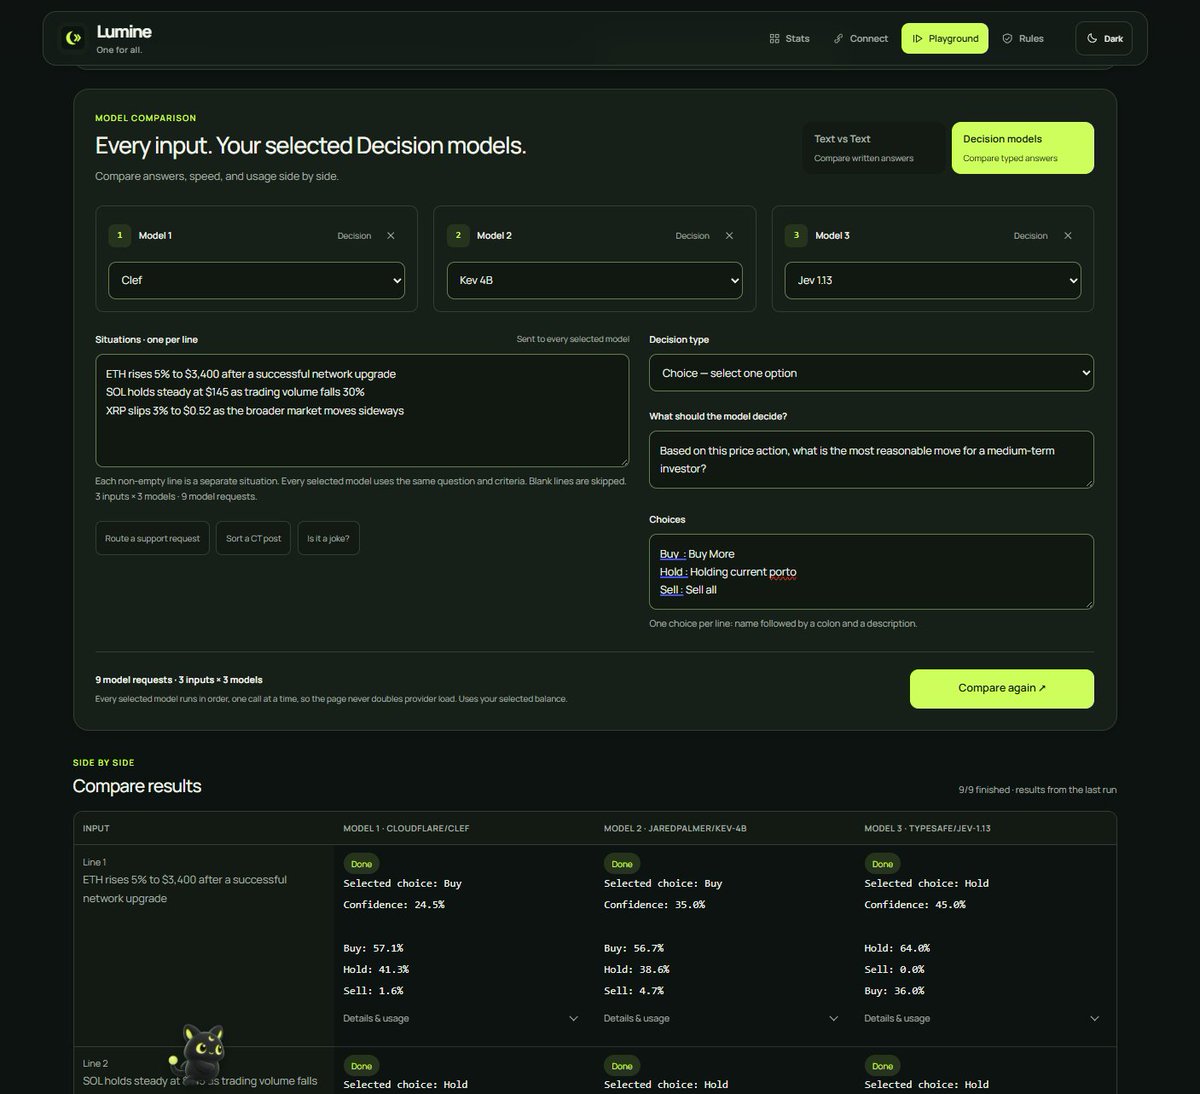
Task: Select the Decision models mode
Action: click(1022, 148)
